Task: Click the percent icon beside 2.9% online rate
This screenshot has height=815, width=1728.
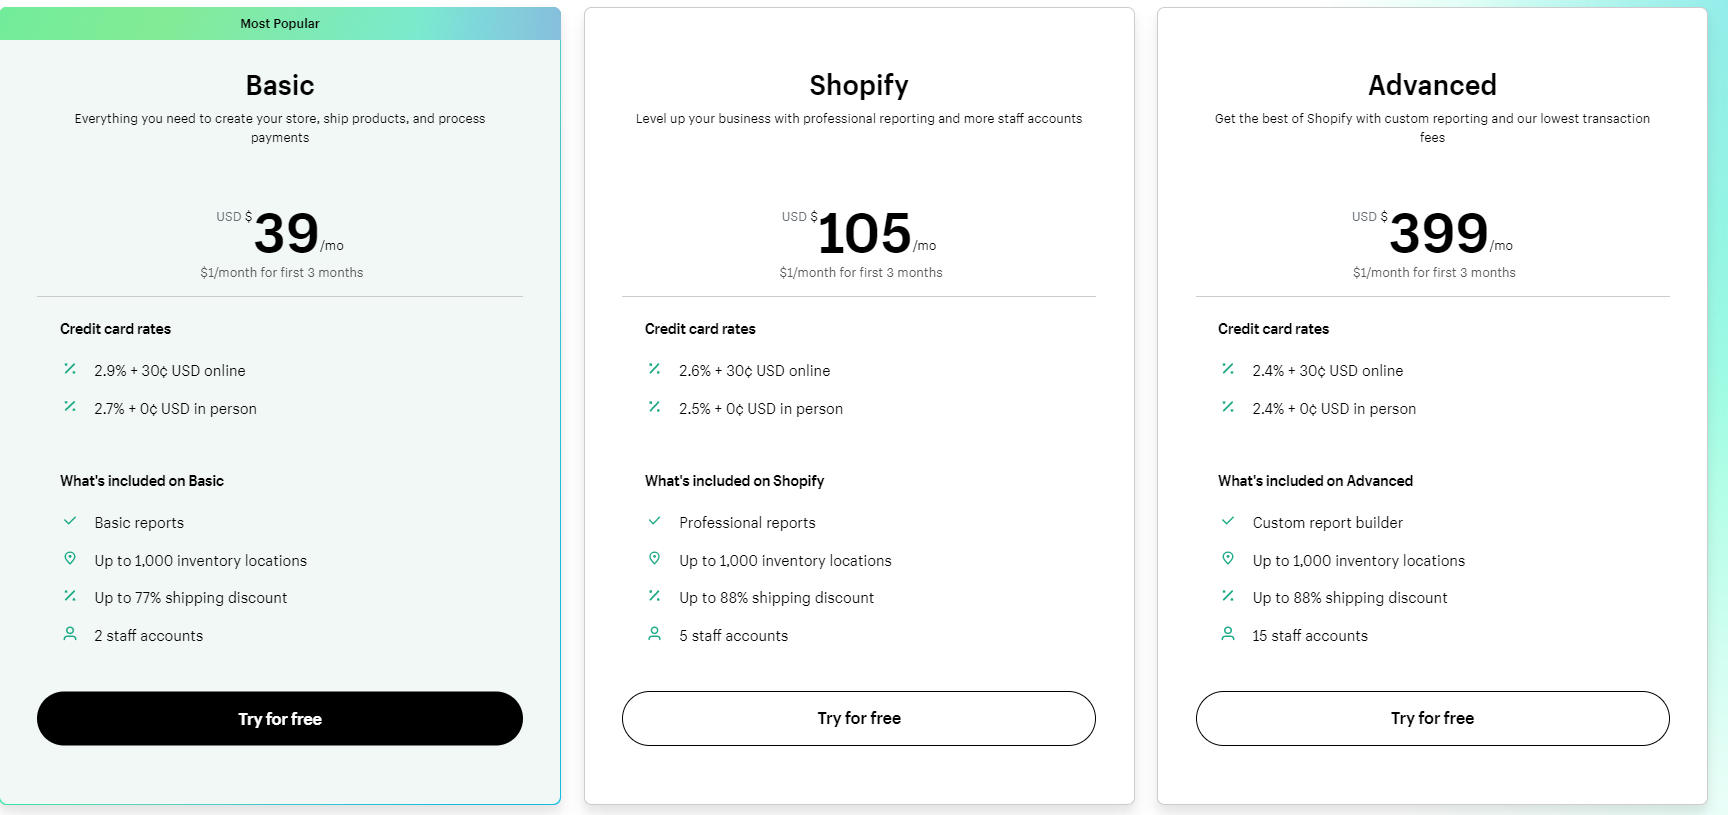Action: (x=70, y=369)
